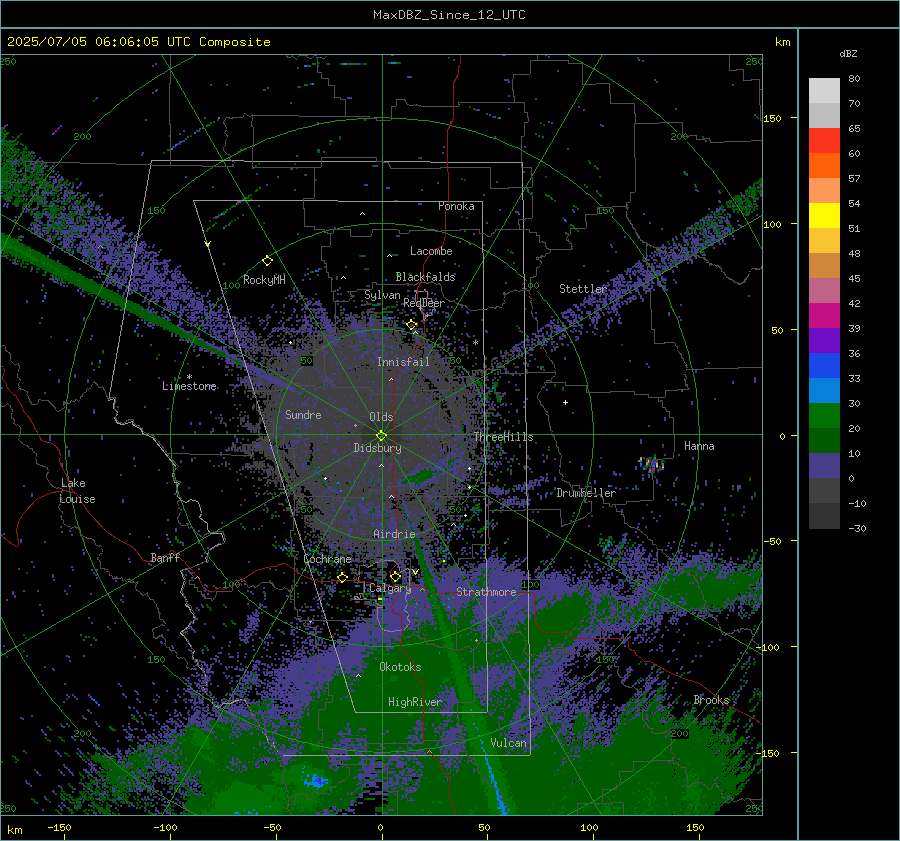Click the Ponoka city label

pos(456,206)
